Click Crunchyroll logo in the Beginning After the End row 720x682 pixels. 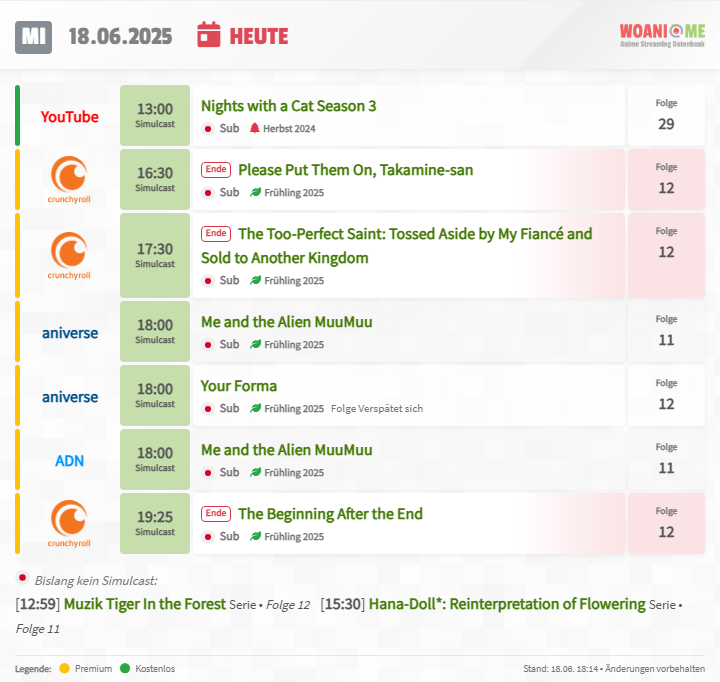(69, 524)
